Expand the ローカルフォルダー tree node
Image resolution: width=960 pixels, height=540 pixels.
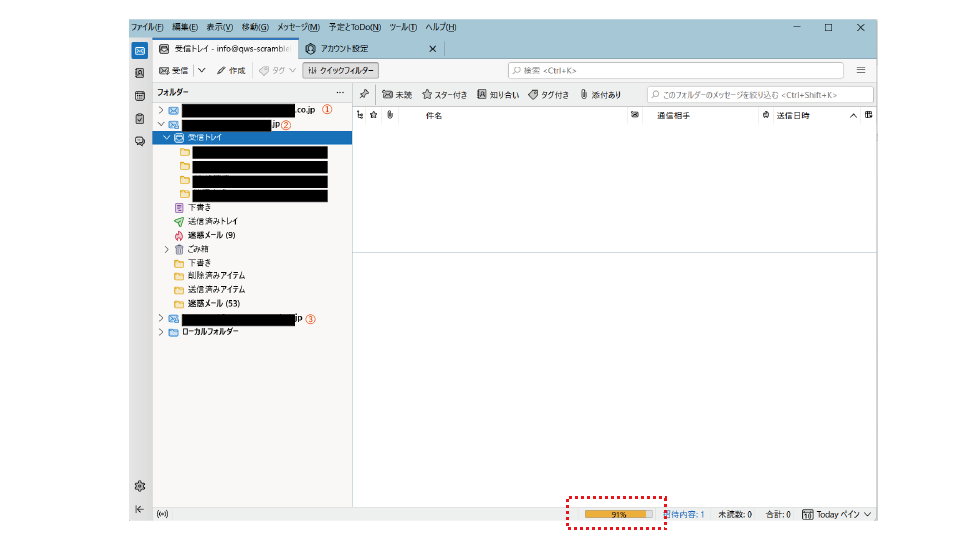click(x=160, y=332)
